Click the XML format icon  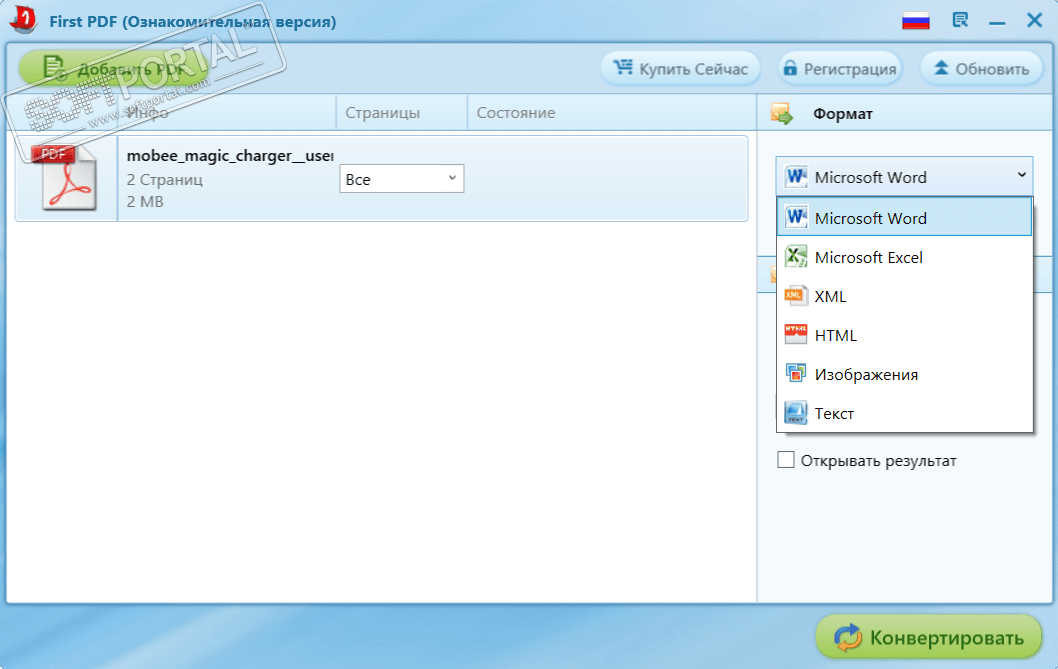[x=796, y=296]
